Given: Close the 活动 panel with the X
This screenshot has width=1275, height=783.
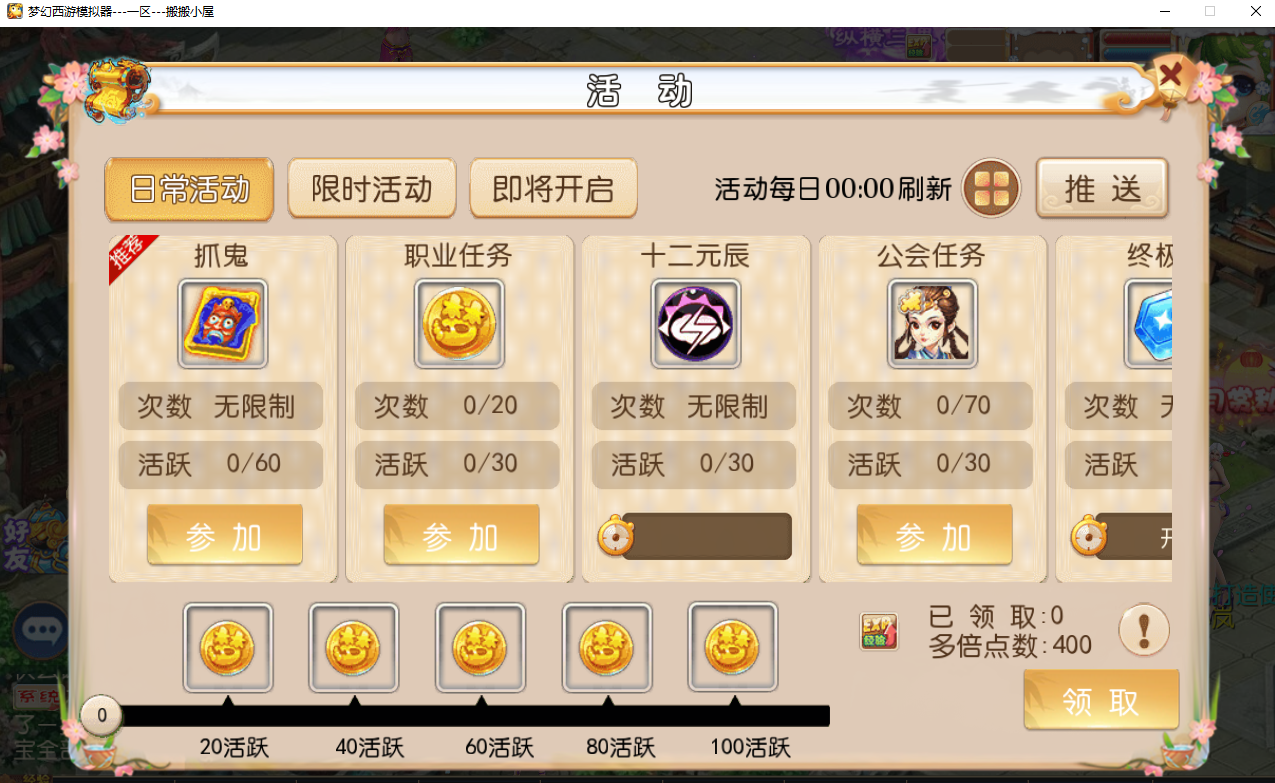Looking at the screenshot, I should tap(1171, 76).
